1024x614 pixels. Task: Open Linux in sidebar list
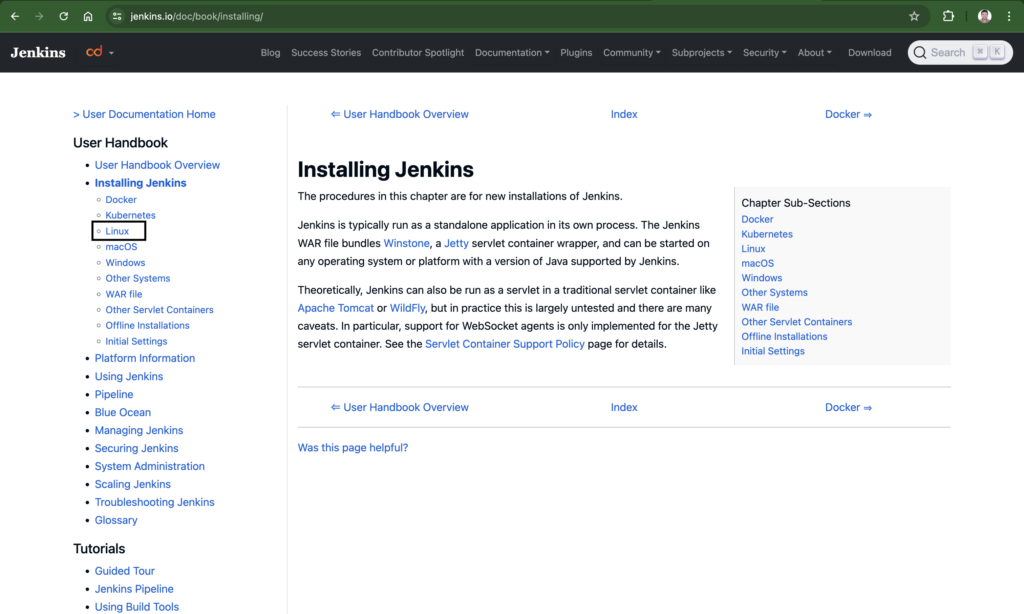pos(118,231)
